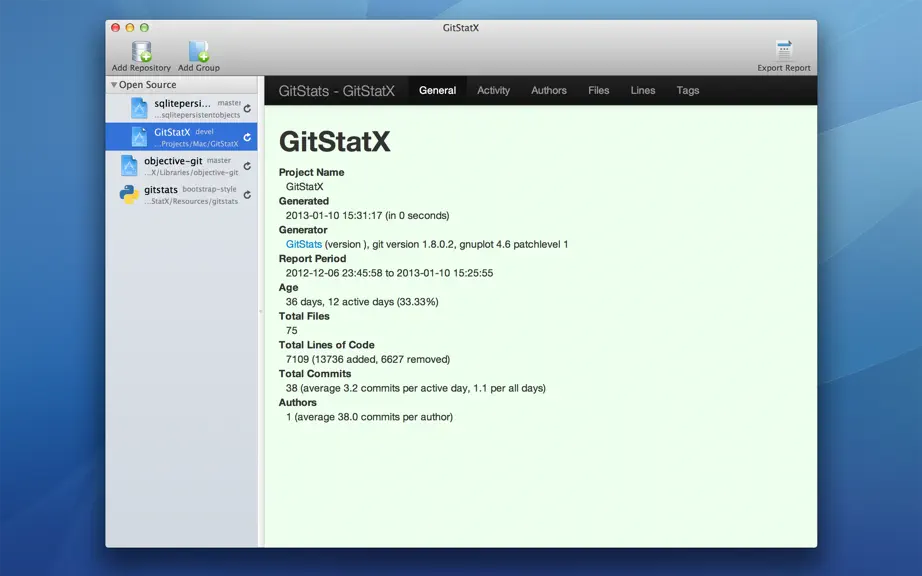The image size is (922, 576).
Task: Refresh the gitstats Python repository
Action: [x=248, y=195]
